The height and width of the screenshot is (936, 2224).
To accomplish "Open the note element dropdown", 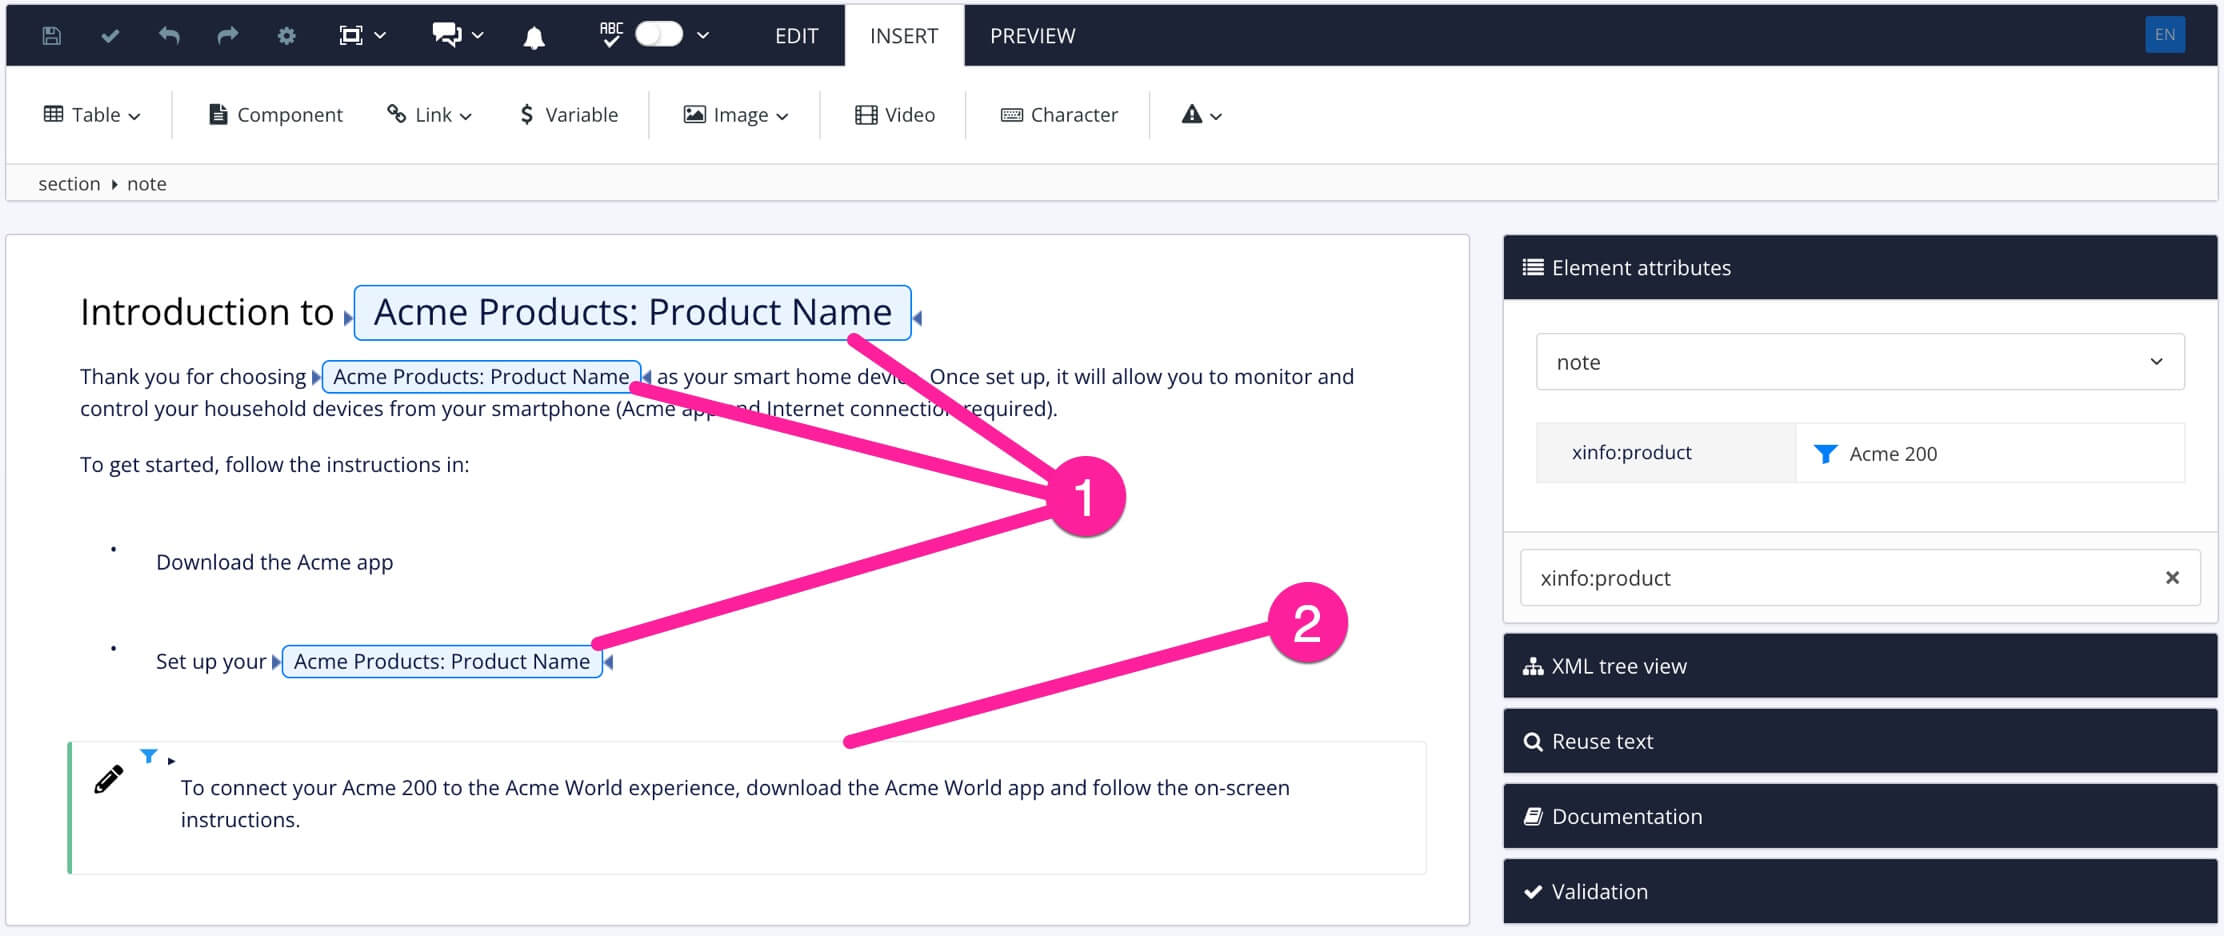I will pos(2159,362).
